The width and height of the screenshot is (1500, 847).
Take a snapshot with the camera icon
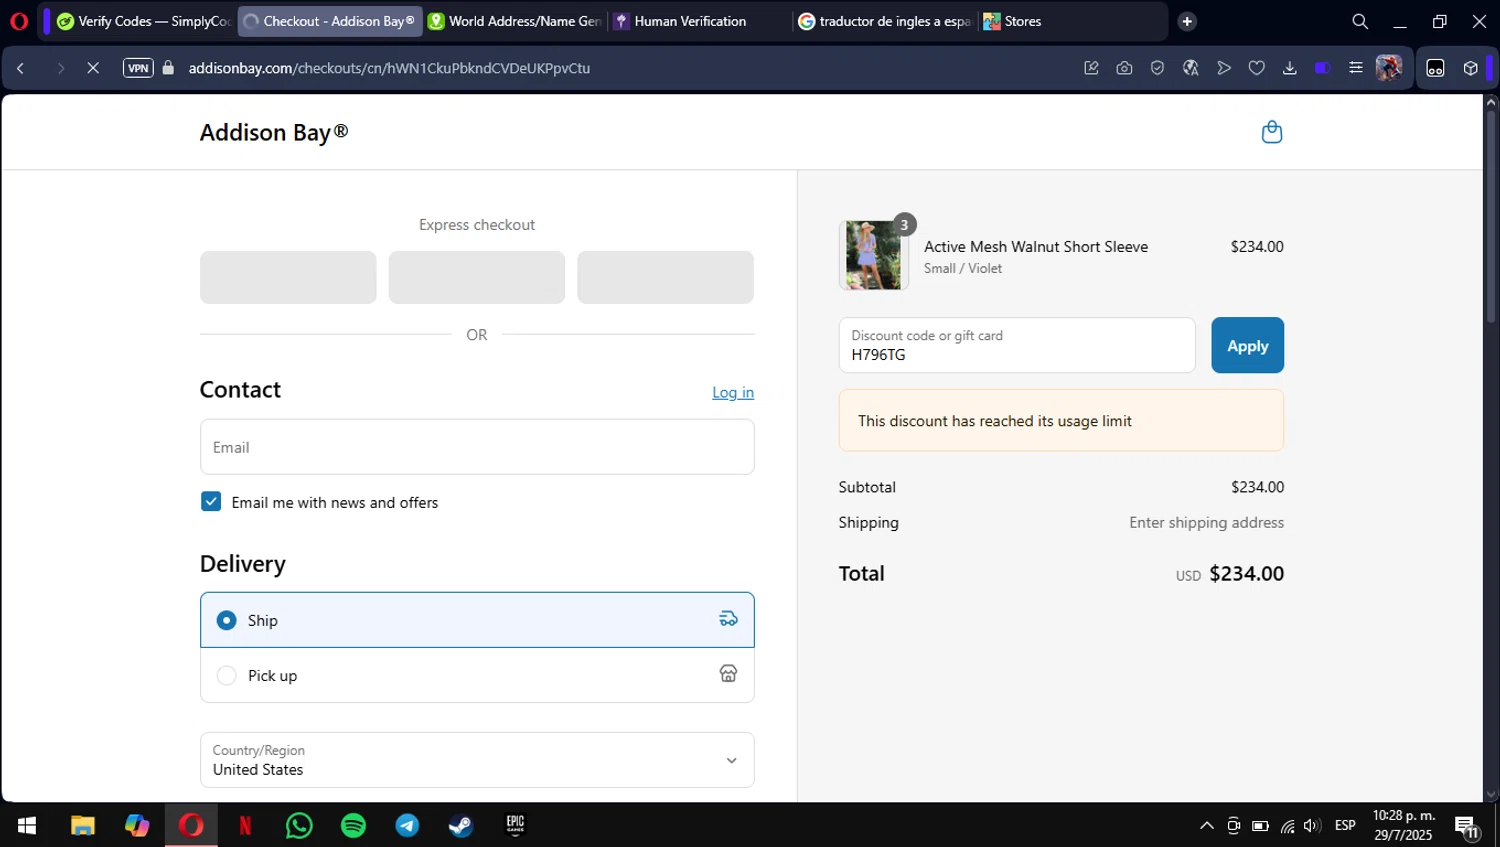1124,68
